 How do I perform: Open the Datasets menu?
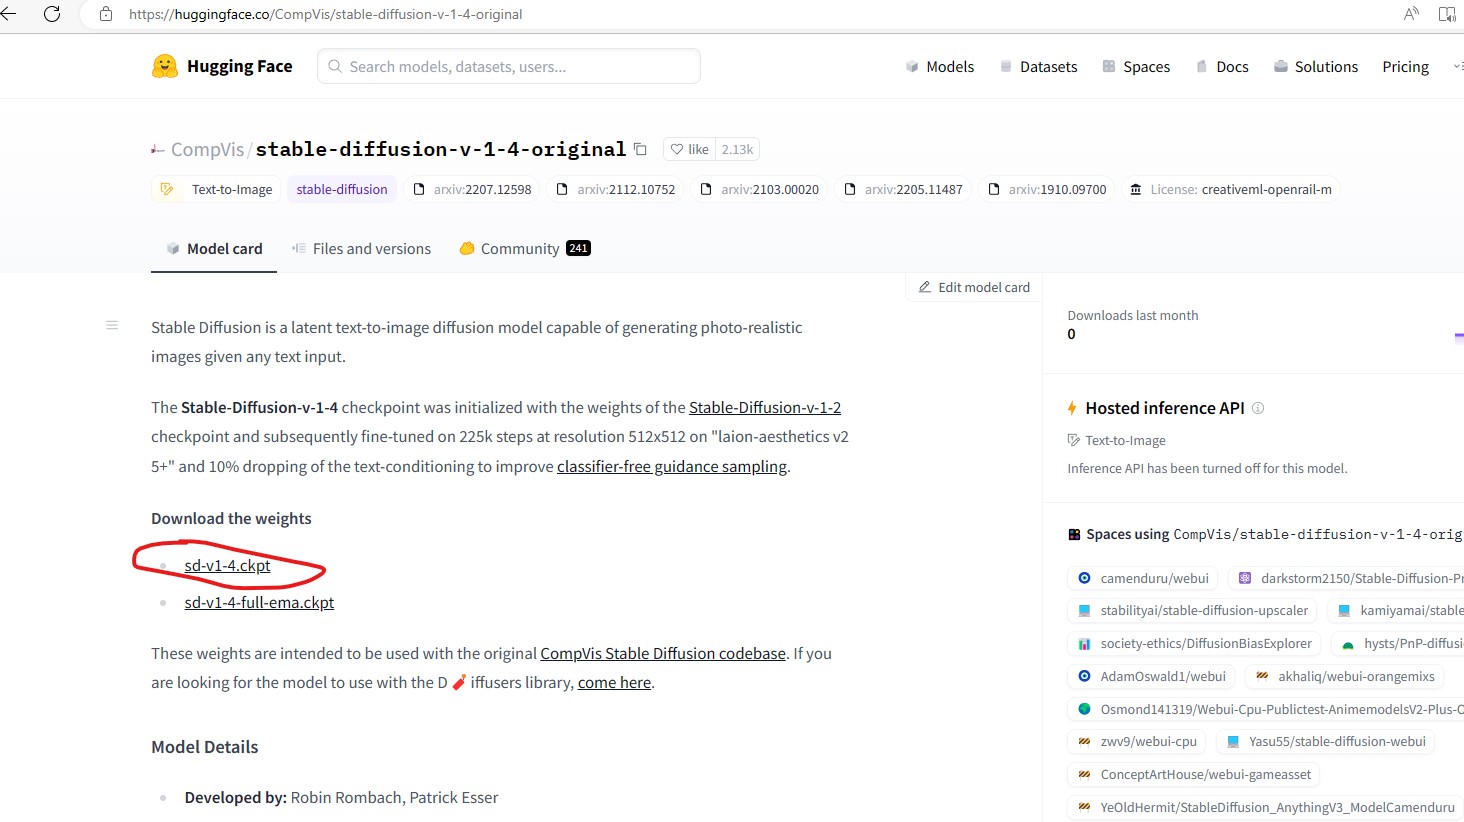coord(1038,66)
